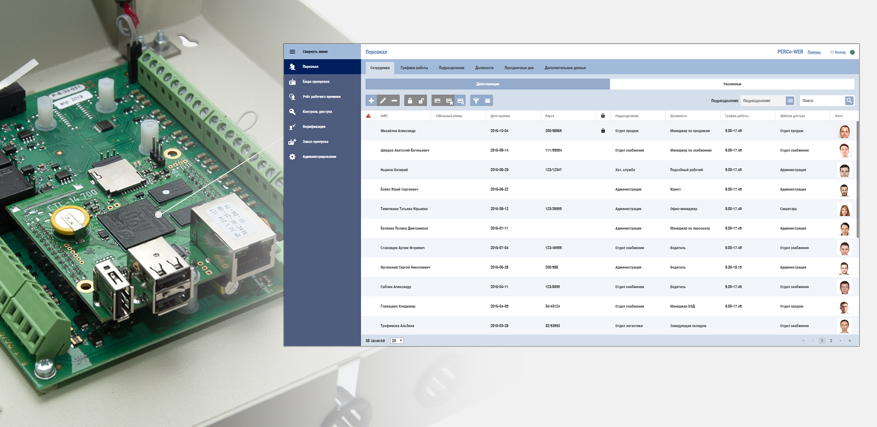Click the Помощь help link

[814, 52]
